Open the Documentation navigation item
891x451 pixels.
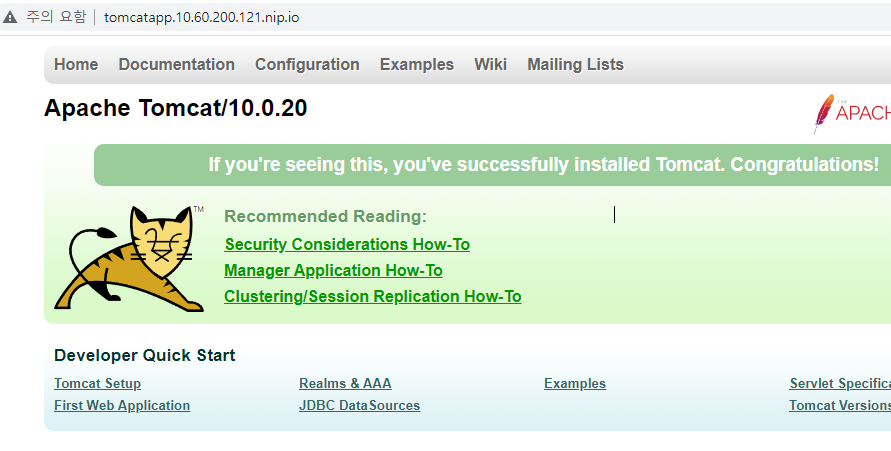click(177, 64)
